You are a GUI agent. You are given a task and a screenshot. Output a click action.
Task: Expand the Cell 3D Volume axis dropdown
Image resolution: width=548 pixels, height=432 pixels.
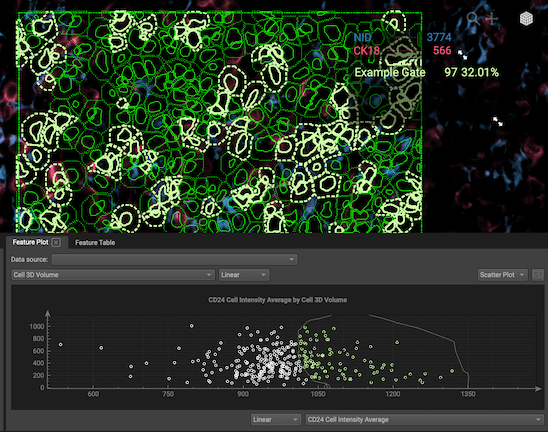click(x=113, y=275)
